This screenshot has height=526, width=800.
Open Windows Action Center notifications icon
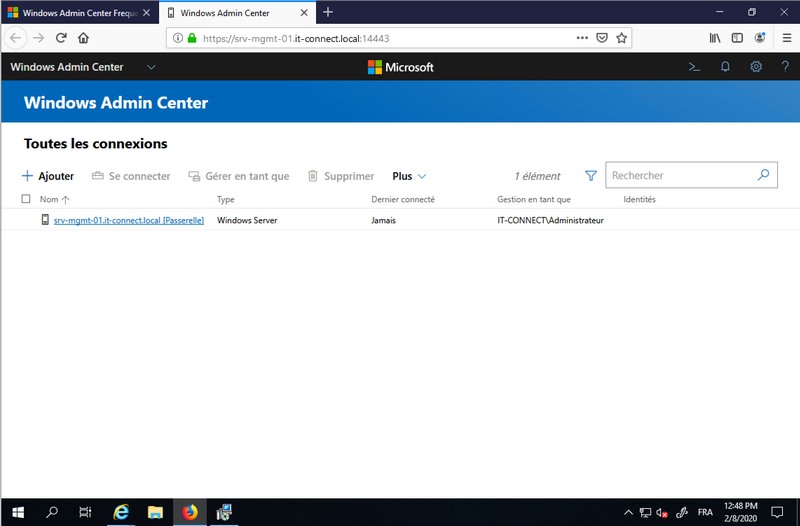click(x=777, y=512)
